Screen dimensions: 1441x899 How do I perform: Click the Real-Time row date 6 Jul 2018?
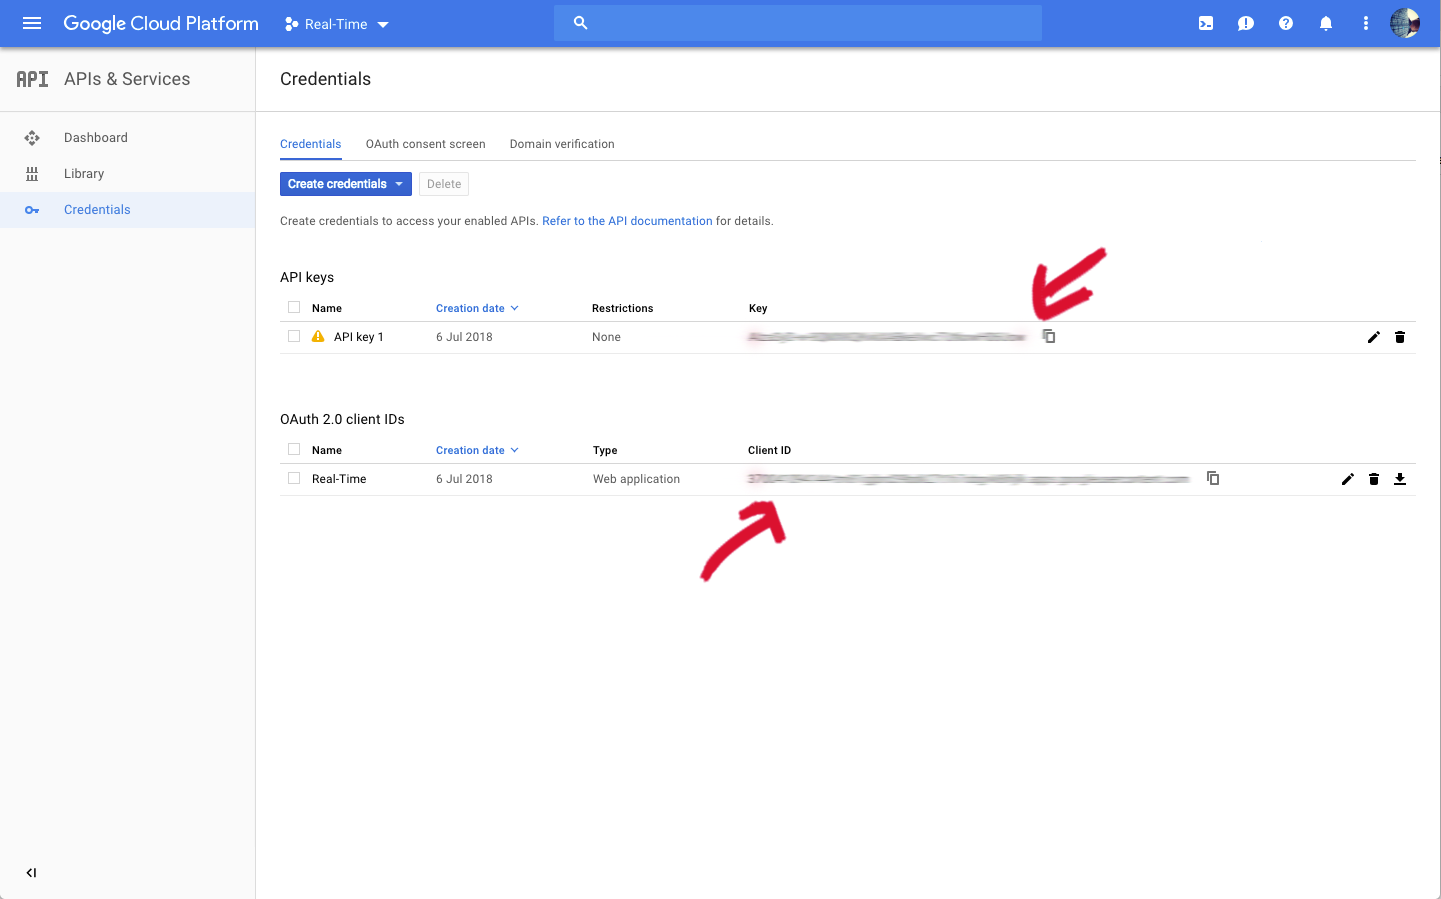464,479
